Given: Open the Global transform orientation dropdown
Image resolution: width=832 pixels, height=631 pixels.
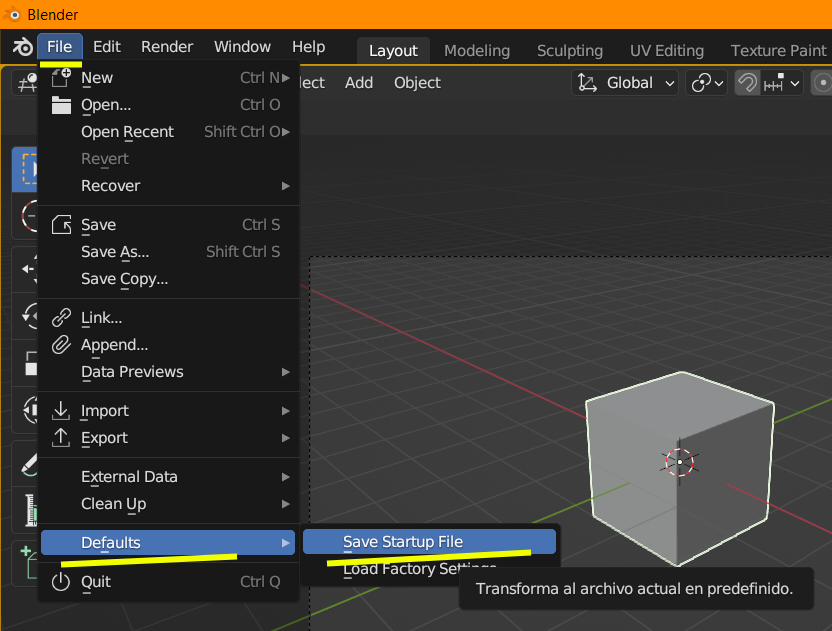Looking at the screenshot, I should point(625,83).
